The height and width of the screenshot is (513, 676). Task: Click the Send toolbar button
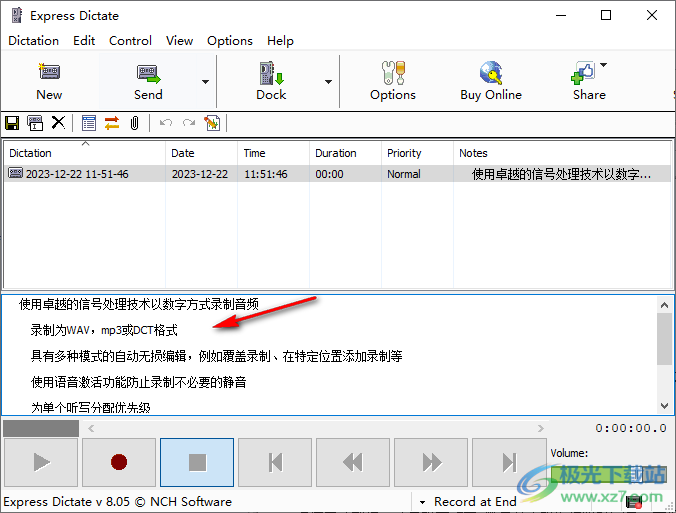click(x=148, y=81)
